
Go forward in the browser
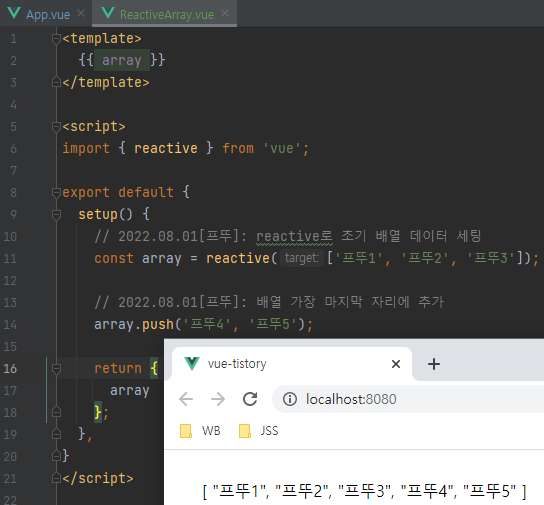(218, 399)
